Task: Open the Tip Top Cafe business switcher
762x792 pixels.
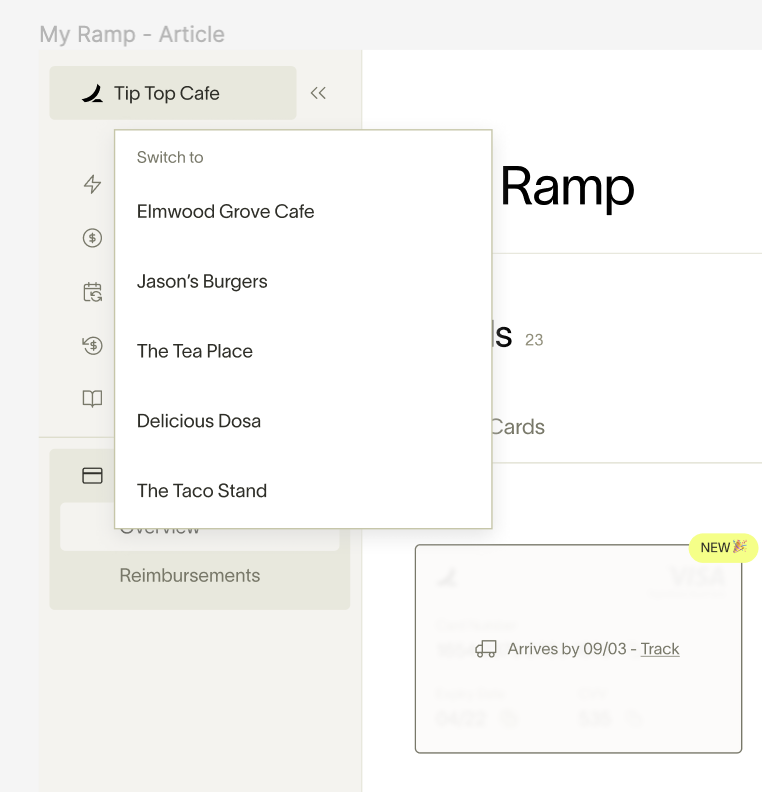Action: [173, 93]
